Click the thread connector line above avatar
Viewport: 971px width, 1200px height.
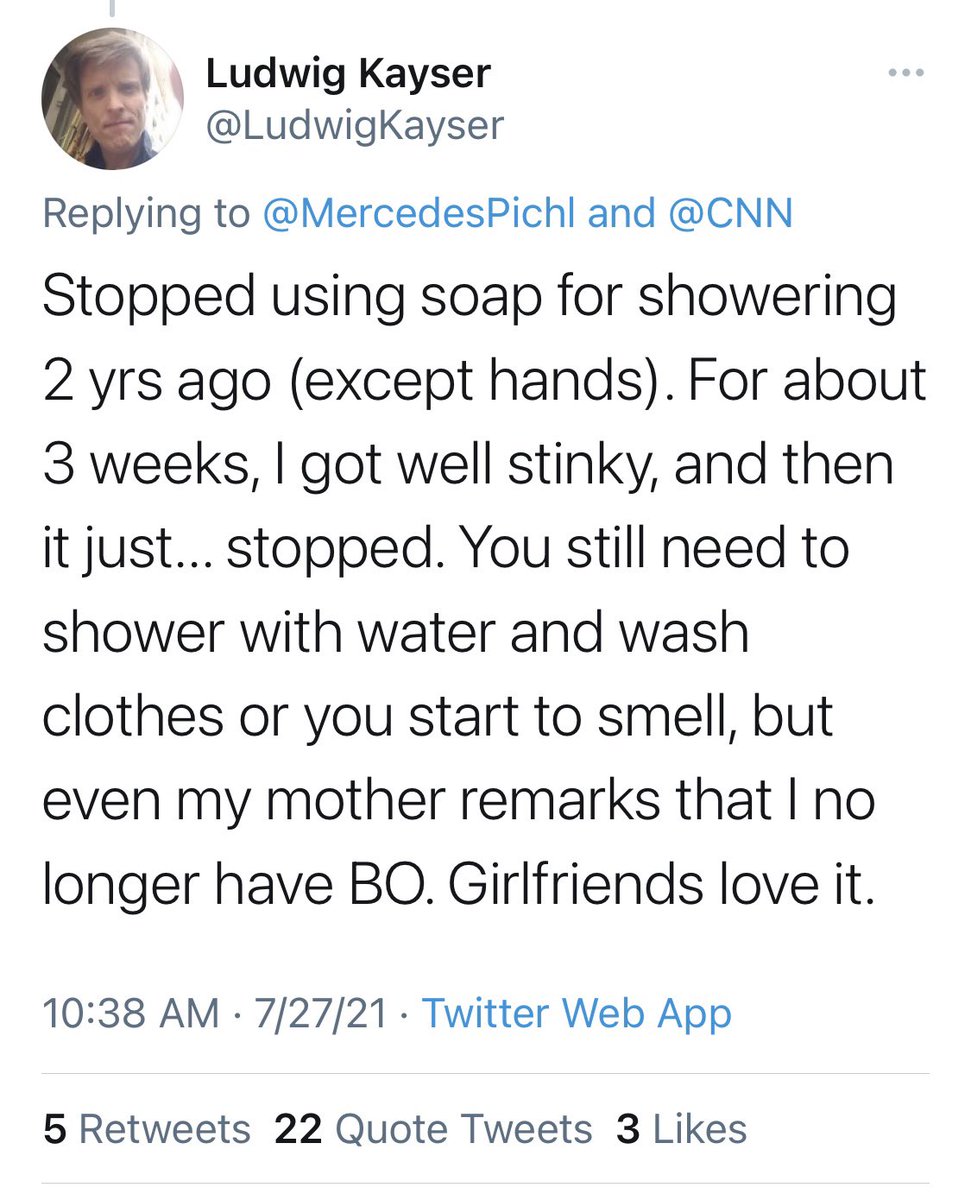coord(112,10)
